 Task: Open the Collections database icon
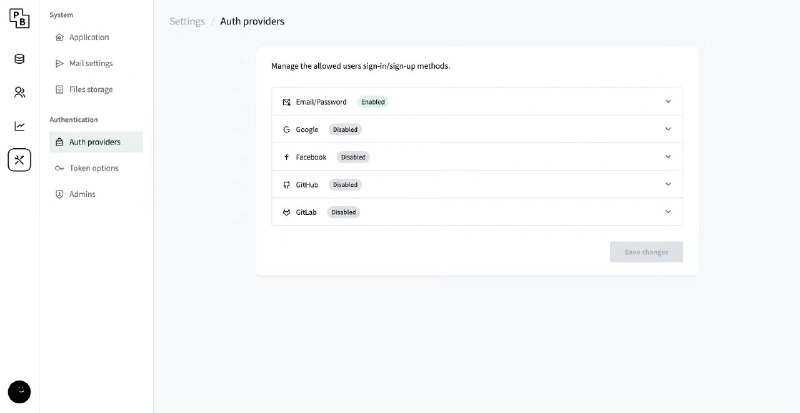click(x=19, y=59)
